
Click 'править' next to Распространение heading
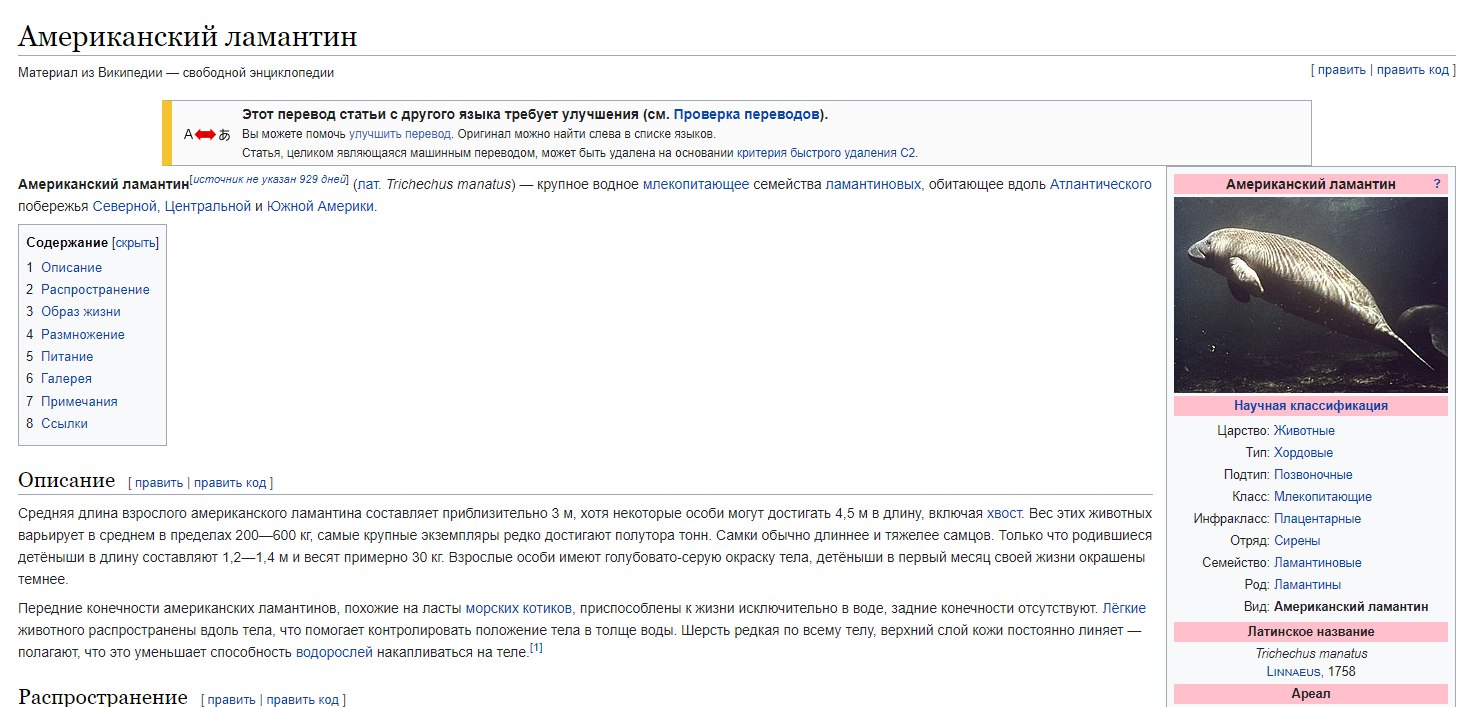point(231,700)
